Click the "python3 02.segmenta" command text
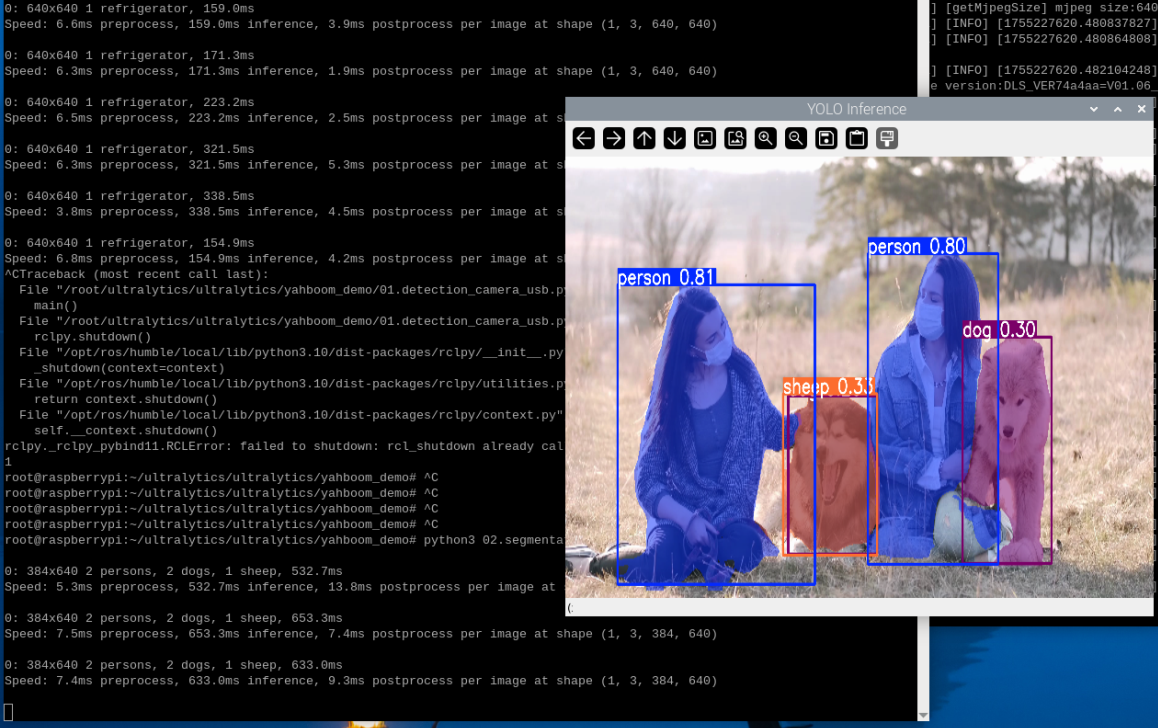Viewport: 1158px width, 728px height. (493, 540)
